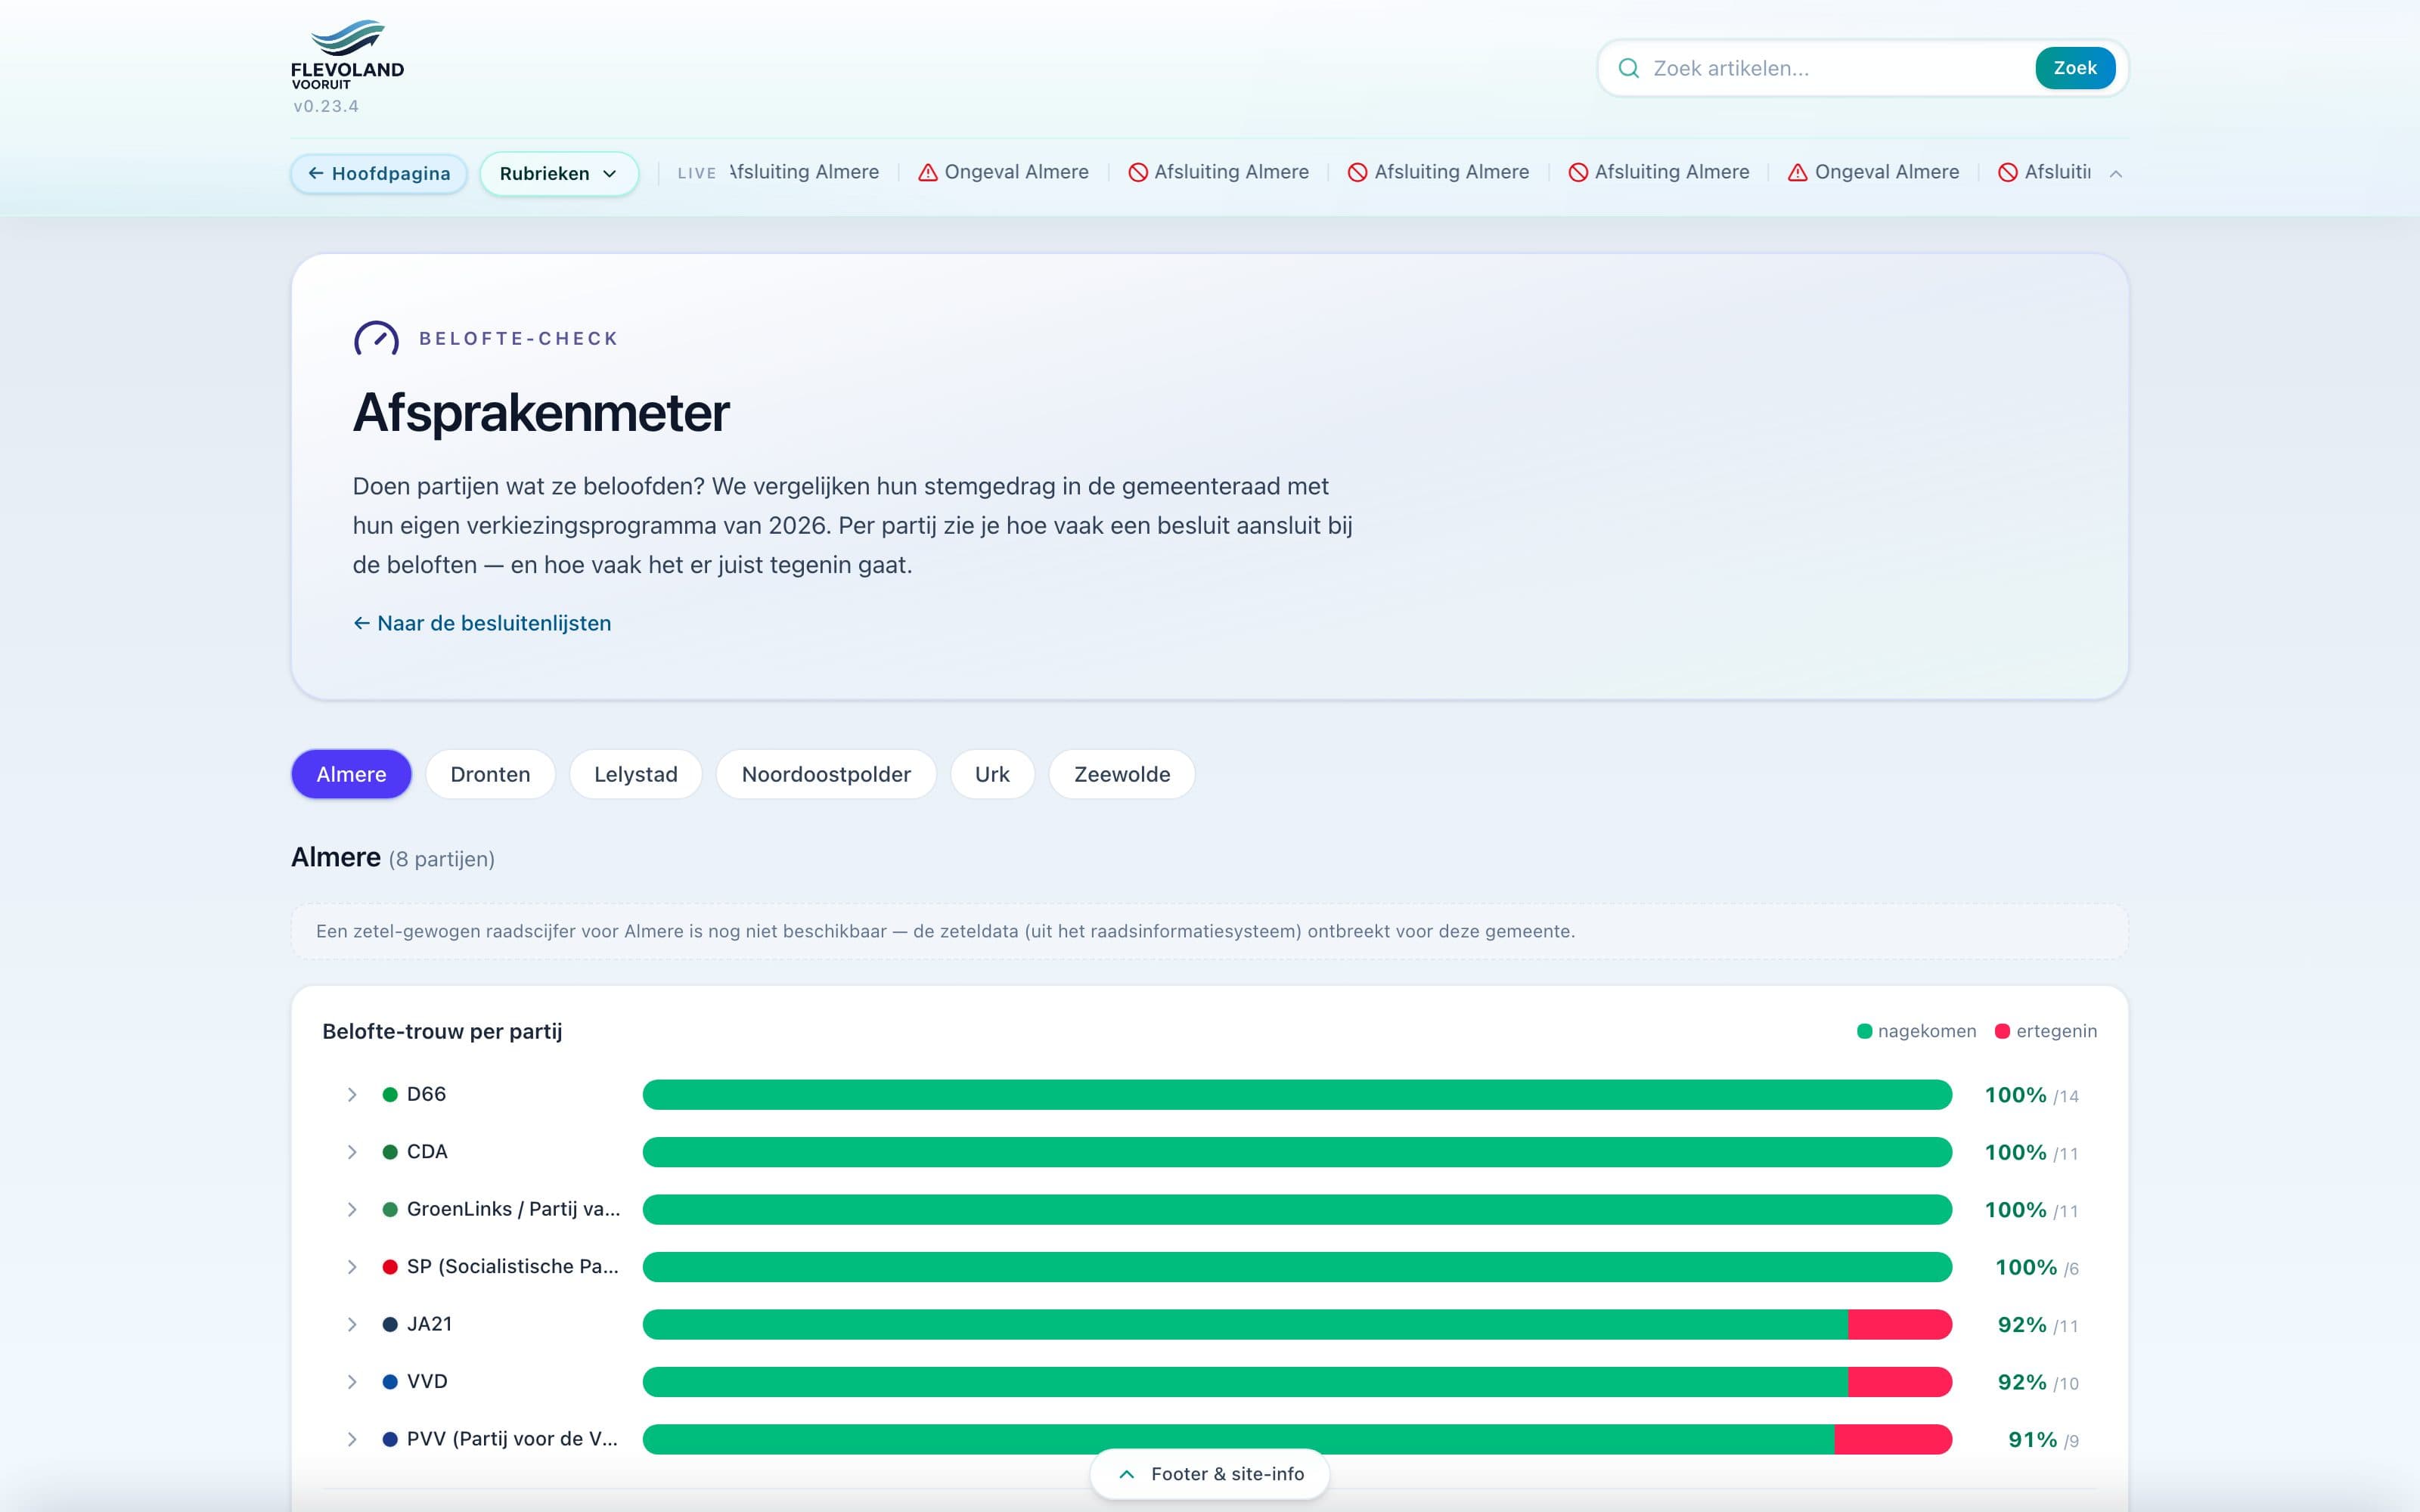Viewport: 2420px width, 1512px height.
Task: Focus the Zoek artikelen search field
Action: pyautogui.click(x=1838, y=68)
